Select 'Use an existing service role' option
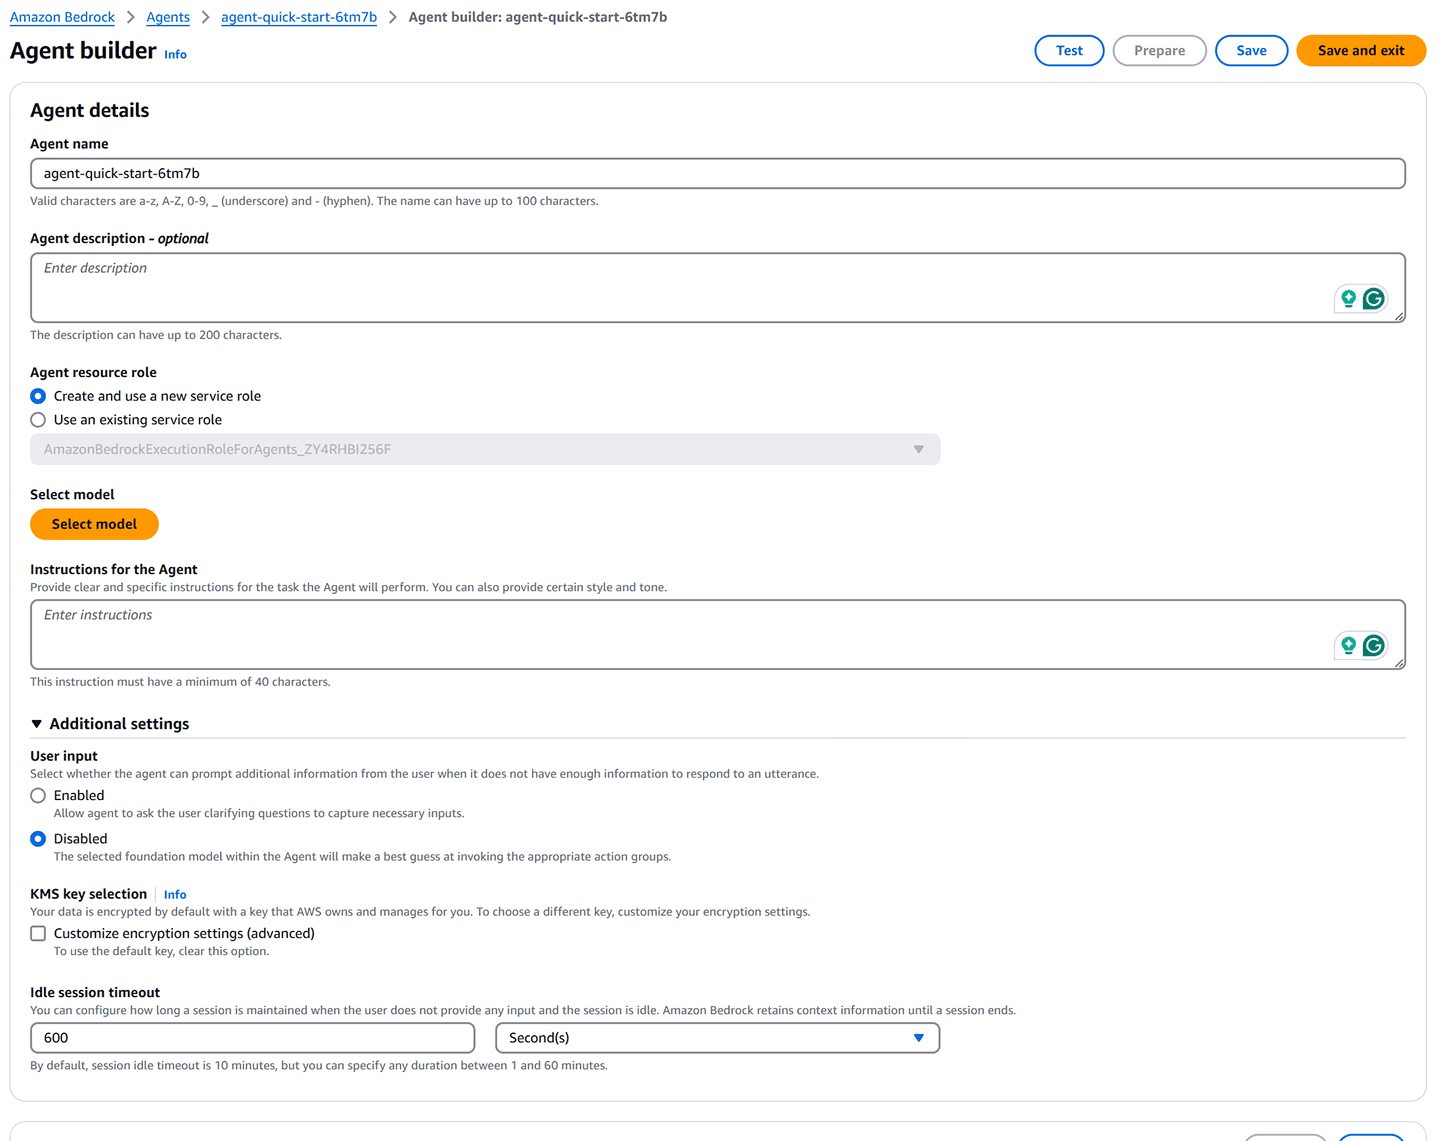The image size is (1437, 1141). pos(38,420)
